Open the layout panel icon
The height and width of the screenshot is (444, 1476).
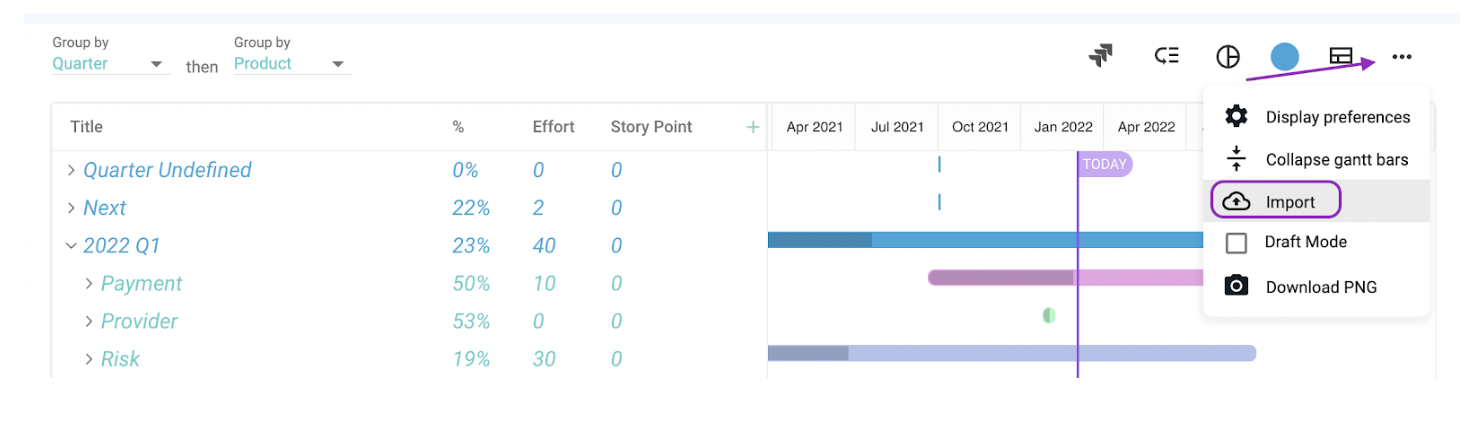coord(1341,57)
